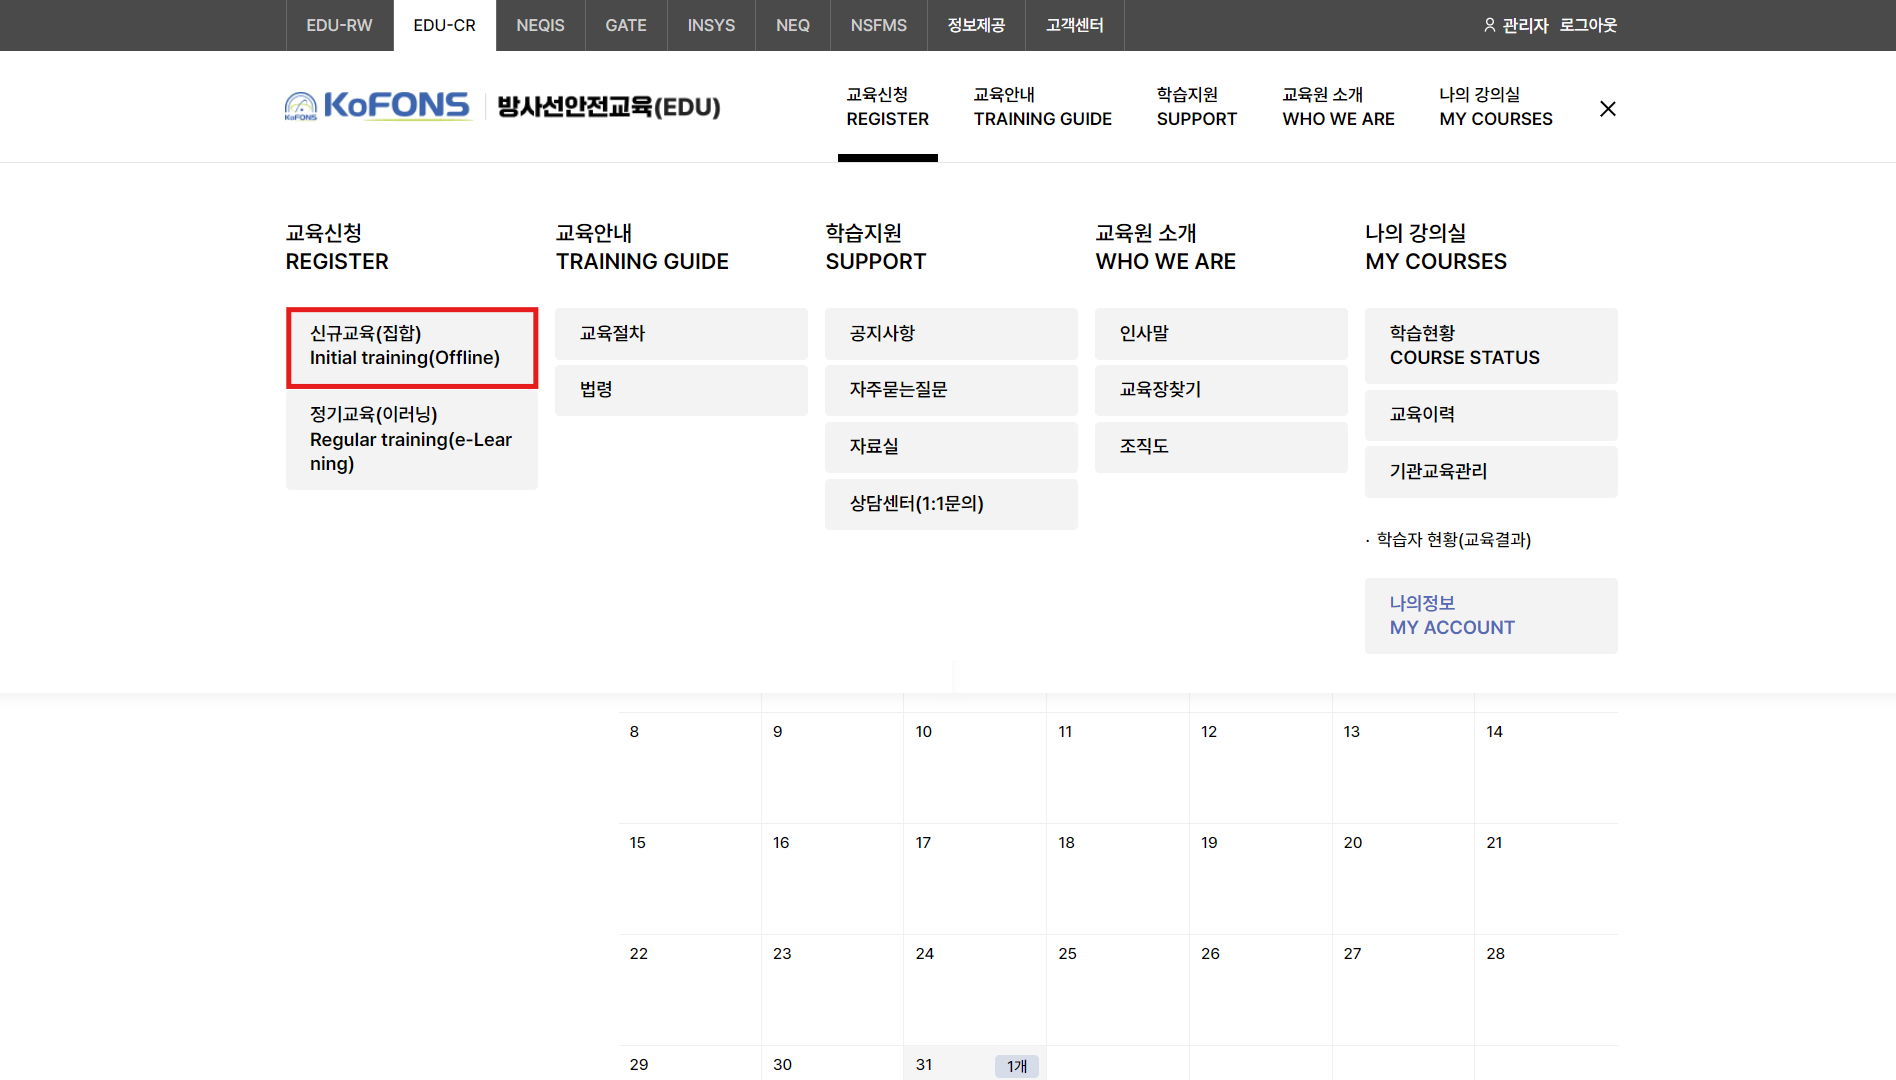This screenshot has width=1896, height=1080.
Task: Click the 1개 badge on day 31
Action: tap(1017, 1066)
